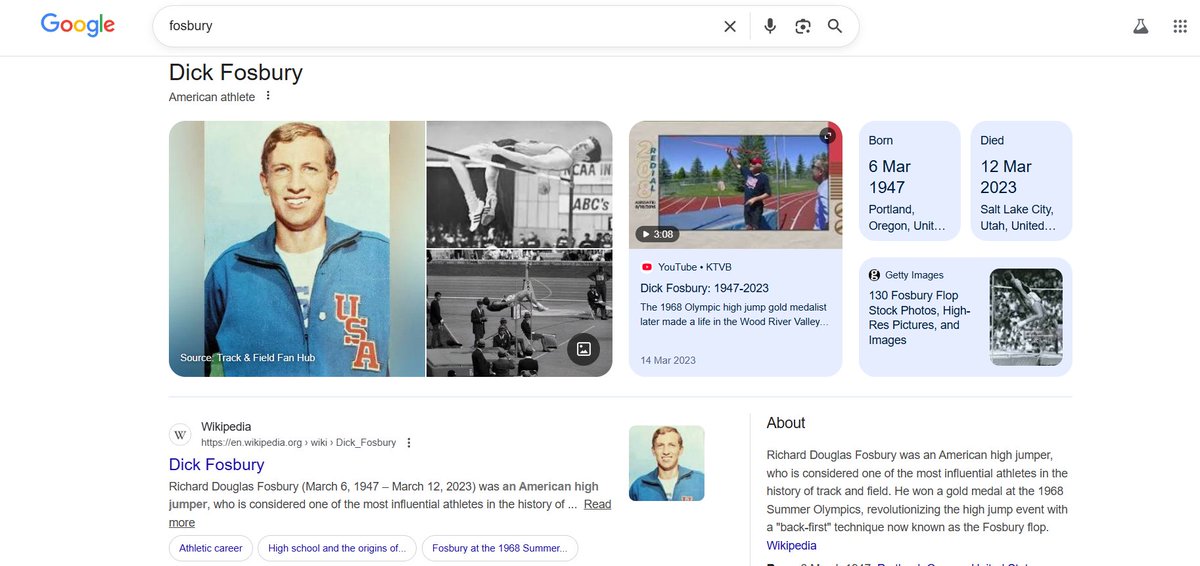Open Wikipedia link in About panel
This screenshot has height=566, width=1200.
click(x=791, y=546)
